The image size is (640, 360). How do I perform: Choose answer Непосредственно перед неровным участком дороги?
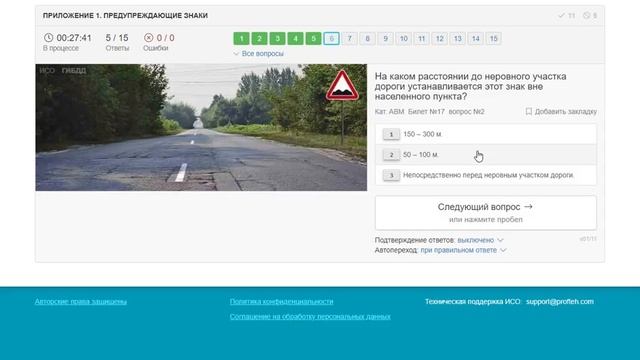coord(486,175)
